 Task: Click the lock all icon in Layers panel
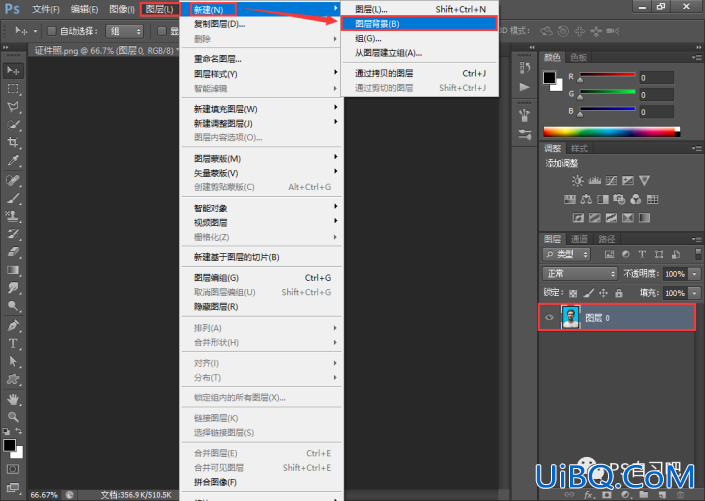click(x=619, y=293)
